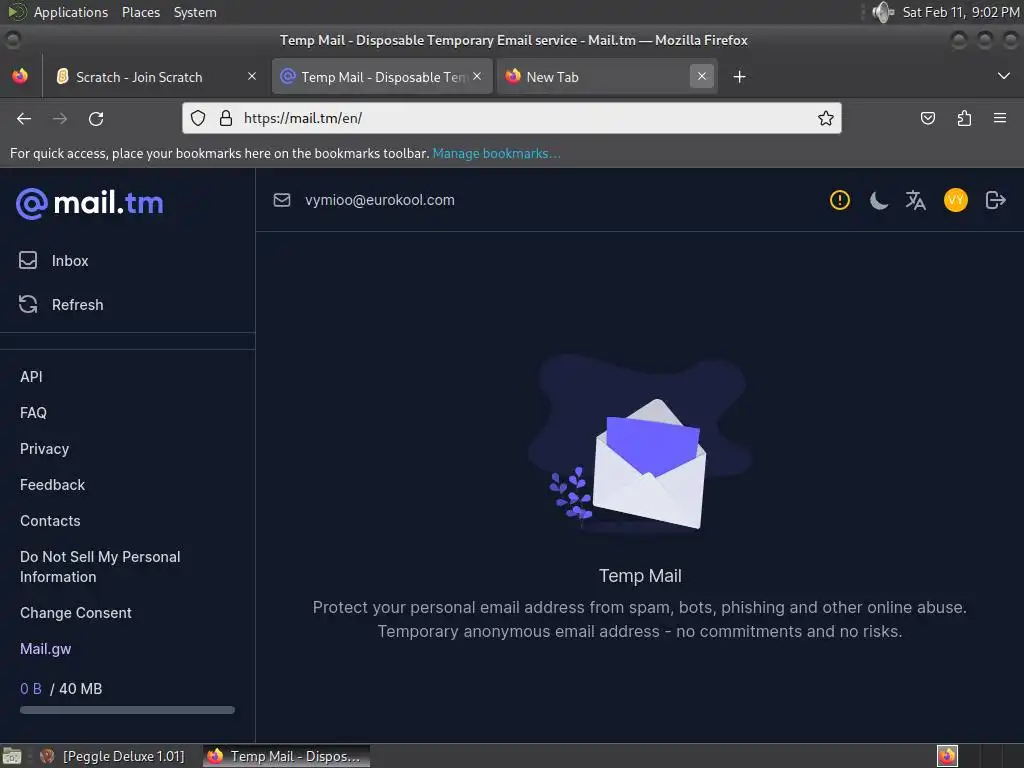Open the clock showing Sat Feb 11
Image resolution: width=1024 pixels, height=768 pixels.
point(961,12)
